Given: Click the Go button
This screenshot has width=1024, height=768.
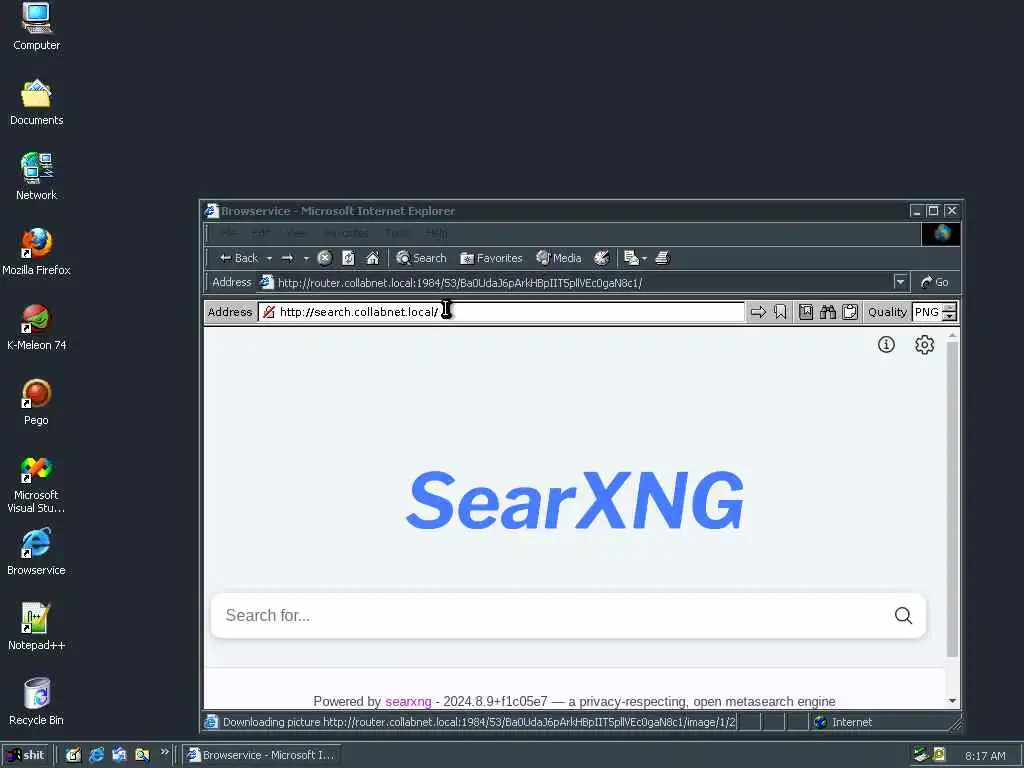Looking at the screenshot, I should coord(935,282).
